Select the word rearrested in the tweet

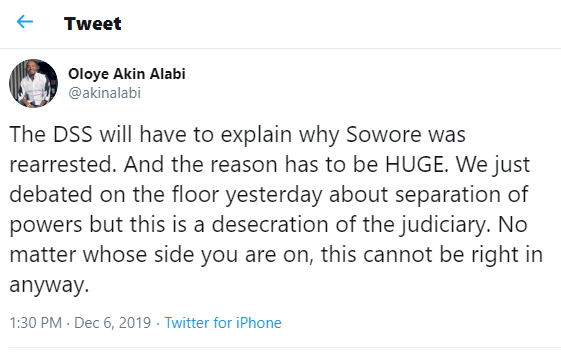point(63,165)
